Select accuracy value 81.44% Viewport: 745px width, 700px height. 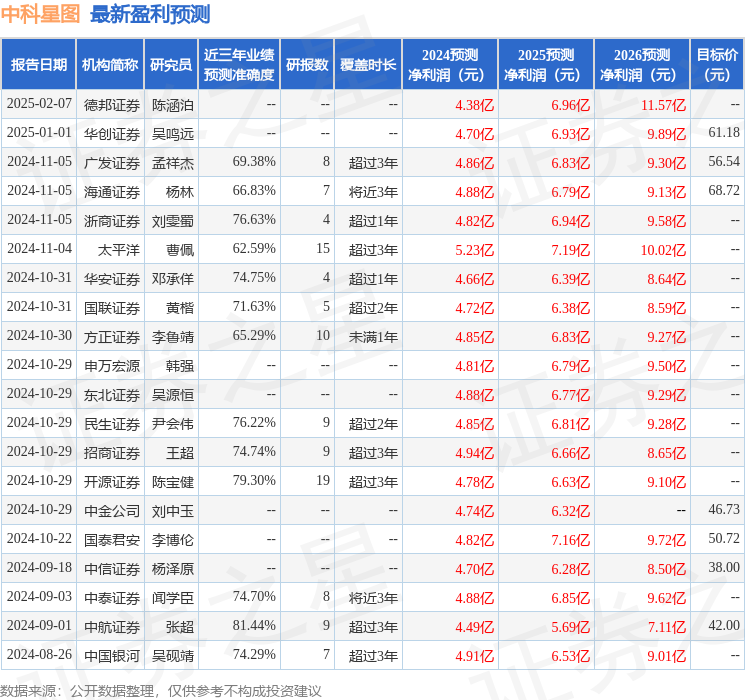[x=254, y=625]
